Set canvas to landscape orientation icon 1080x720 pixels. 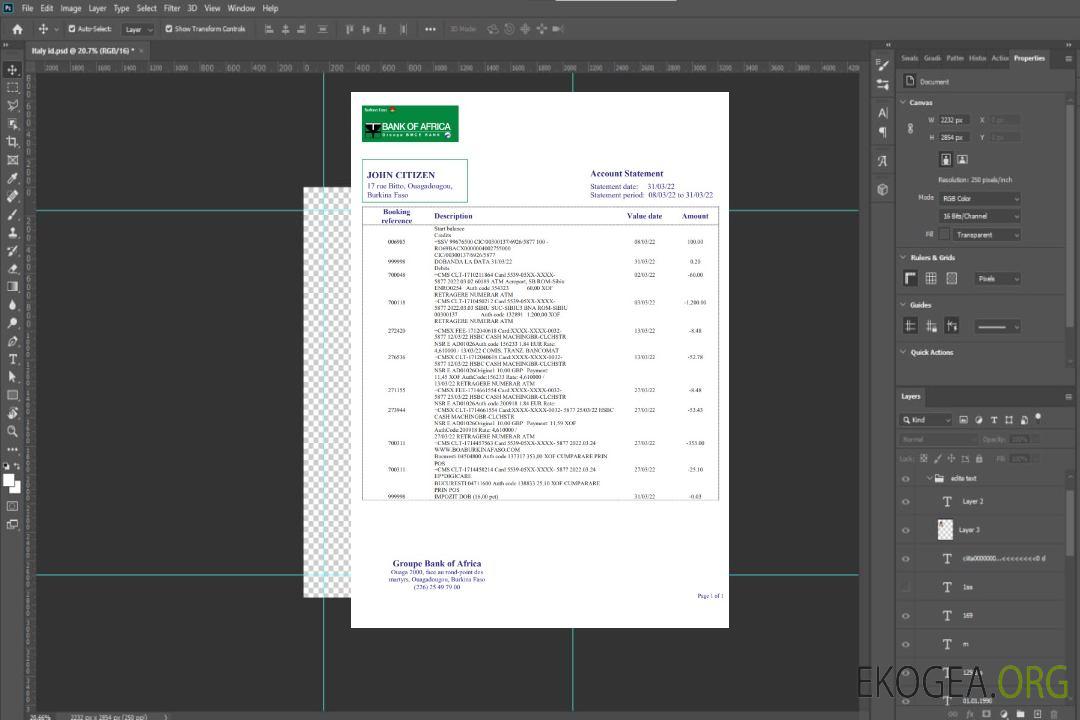(962, 159)
